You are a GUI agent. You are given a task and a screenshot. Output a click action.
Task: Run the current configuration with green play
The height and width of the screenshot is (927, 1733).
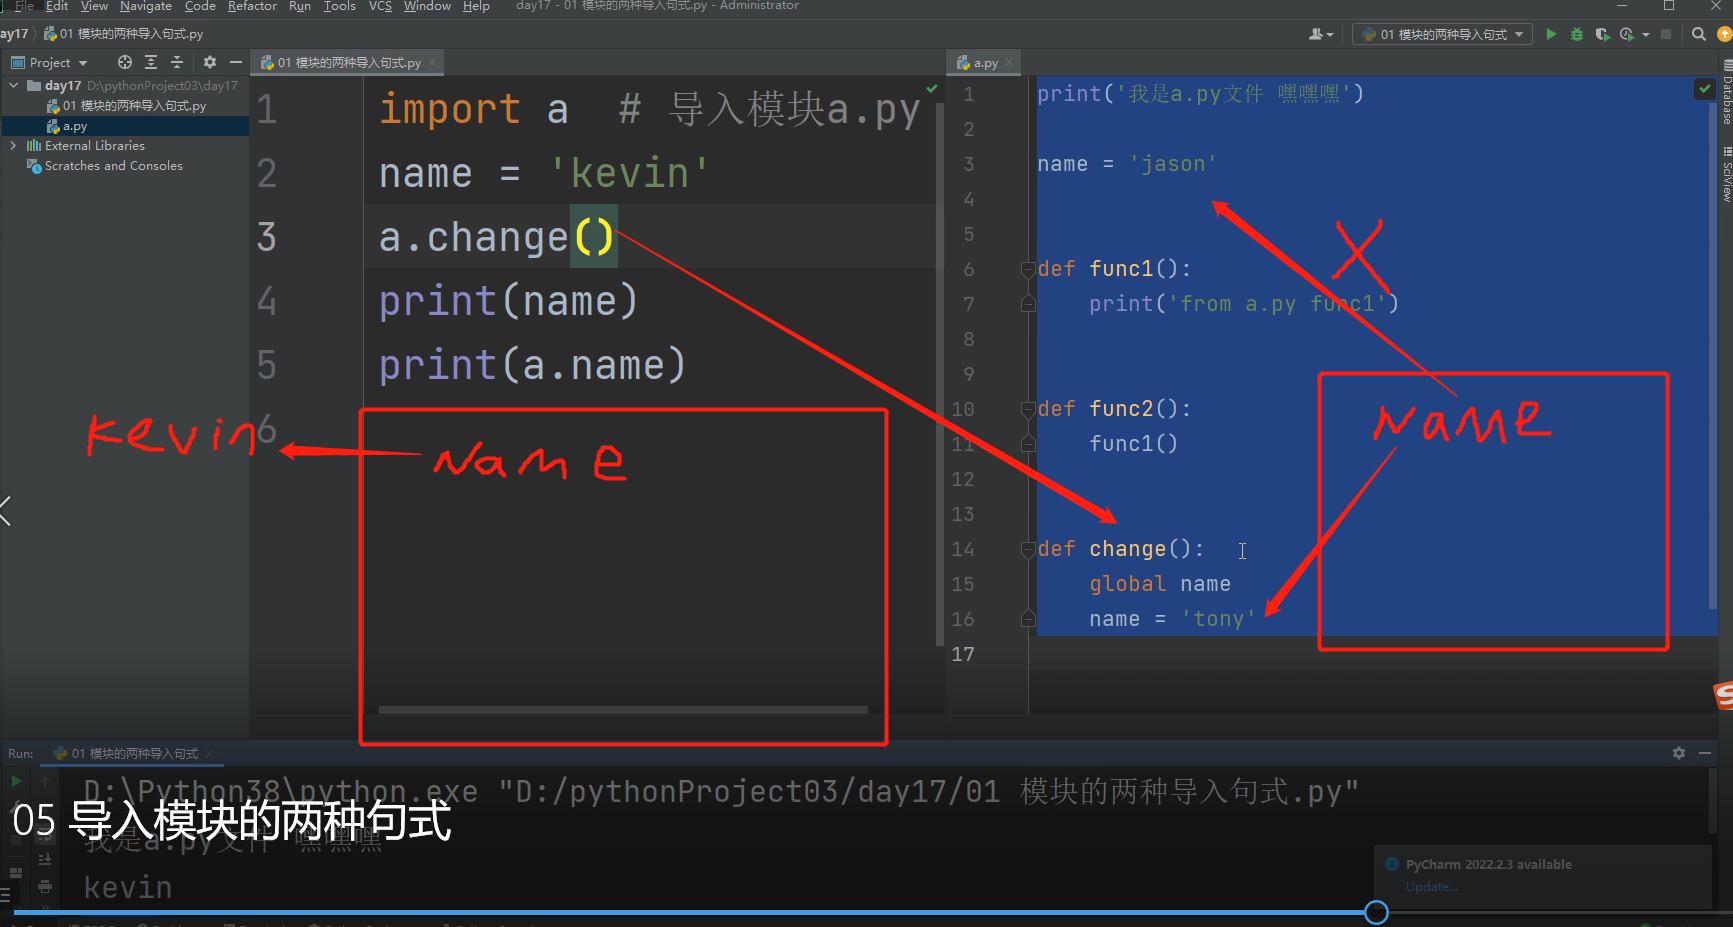(x=1551, y=34)
